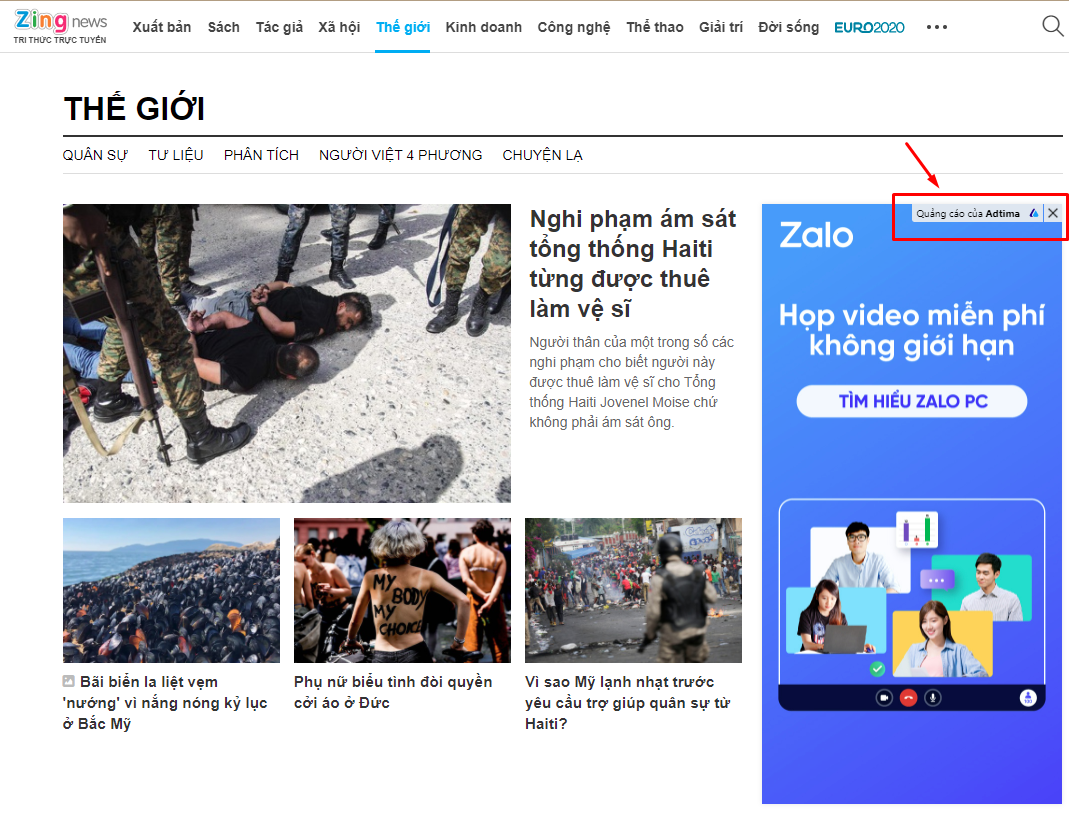Open the Germany protest thumbnail
1069x816 pixels.
pyautogui.click(x=402, y=590)
